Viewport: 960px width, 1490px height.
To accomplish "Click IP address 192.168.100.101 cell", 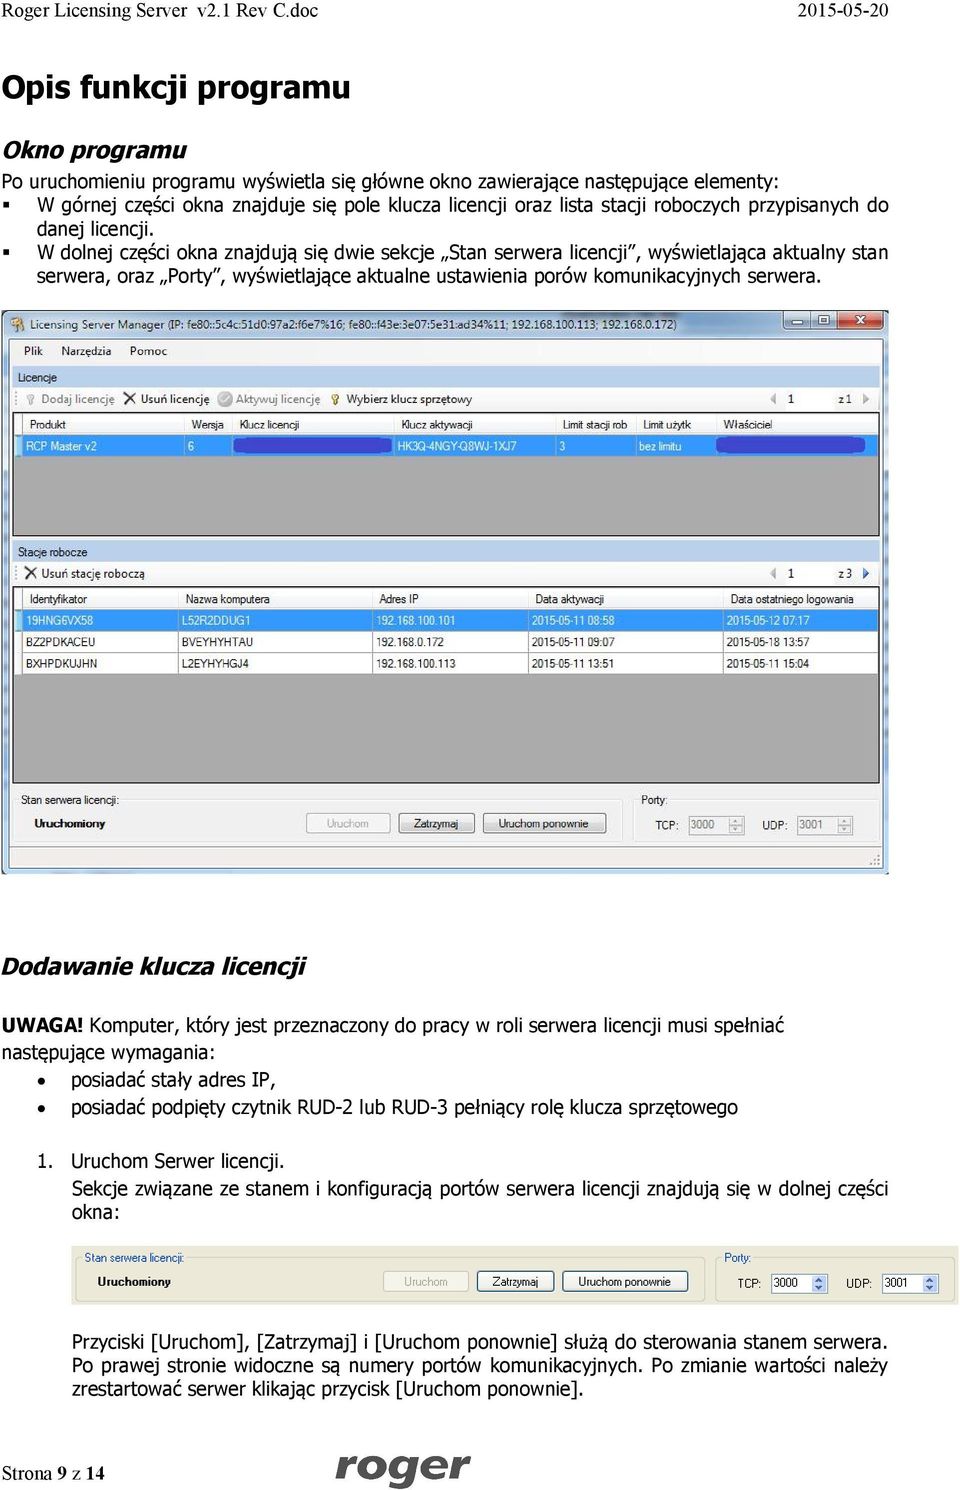I will (450, 621).
